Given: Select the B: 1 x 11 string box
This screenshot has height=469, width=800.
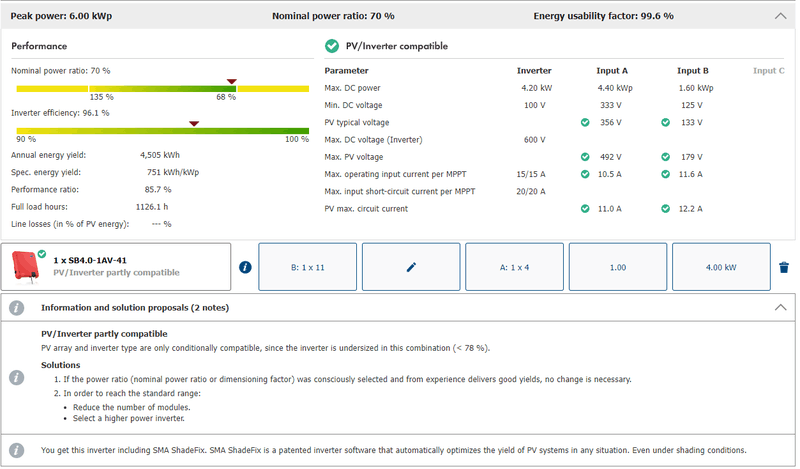Looking at the screenshot, I should pos(307,267).
